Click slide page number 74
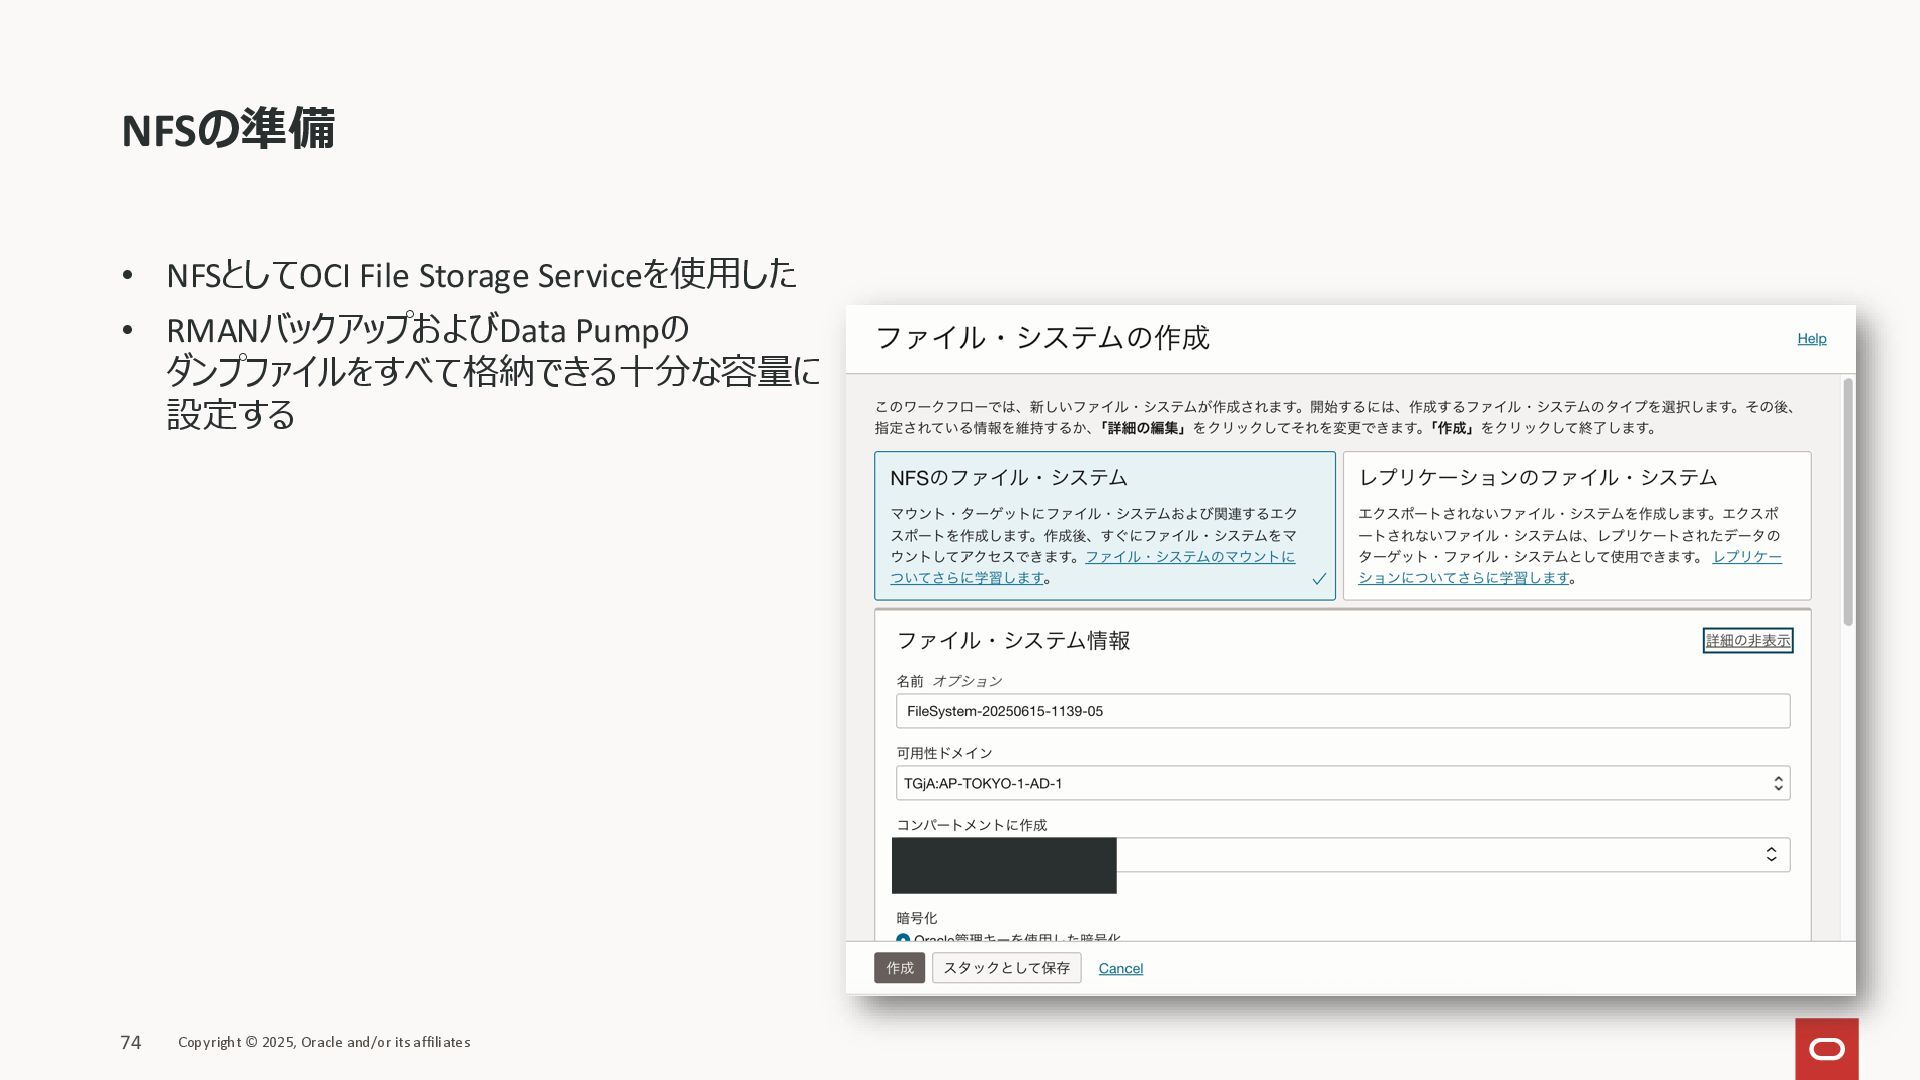 [x=131, y=1043]
